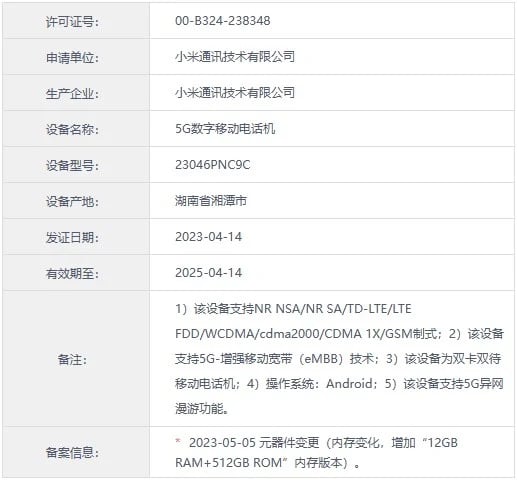Click the 2023-05-05 component change record
Screen dimensions: 517x481
tap(316, 453)
